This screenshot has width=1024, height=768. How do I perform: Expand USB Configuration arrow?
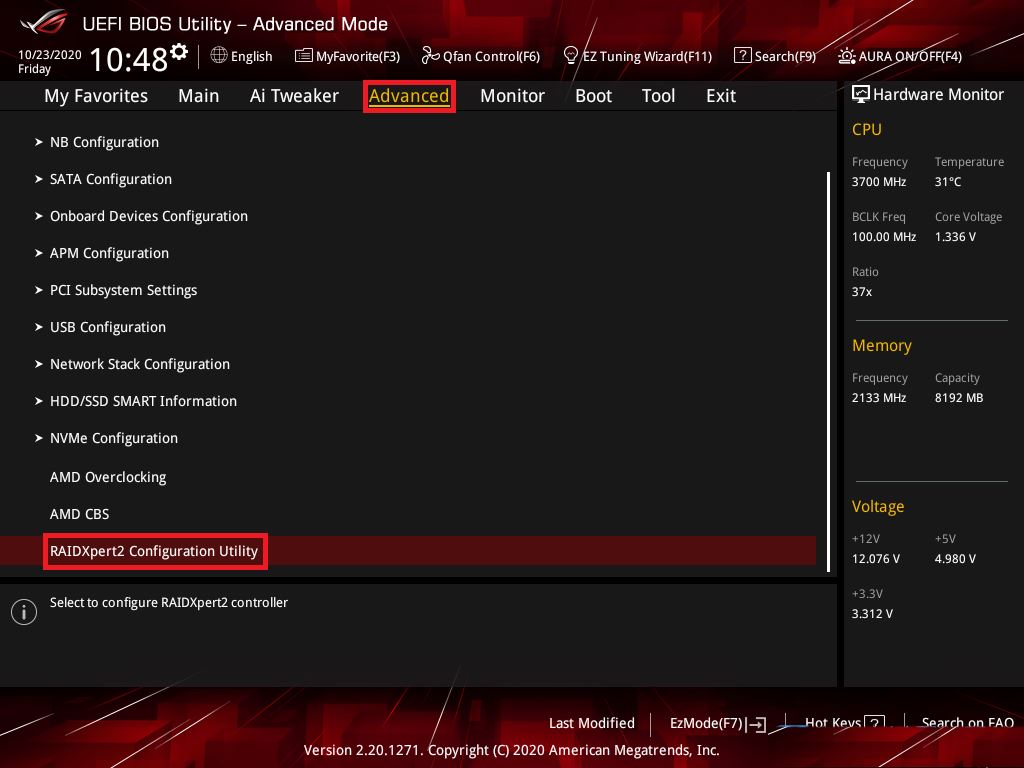click(39, 327)
